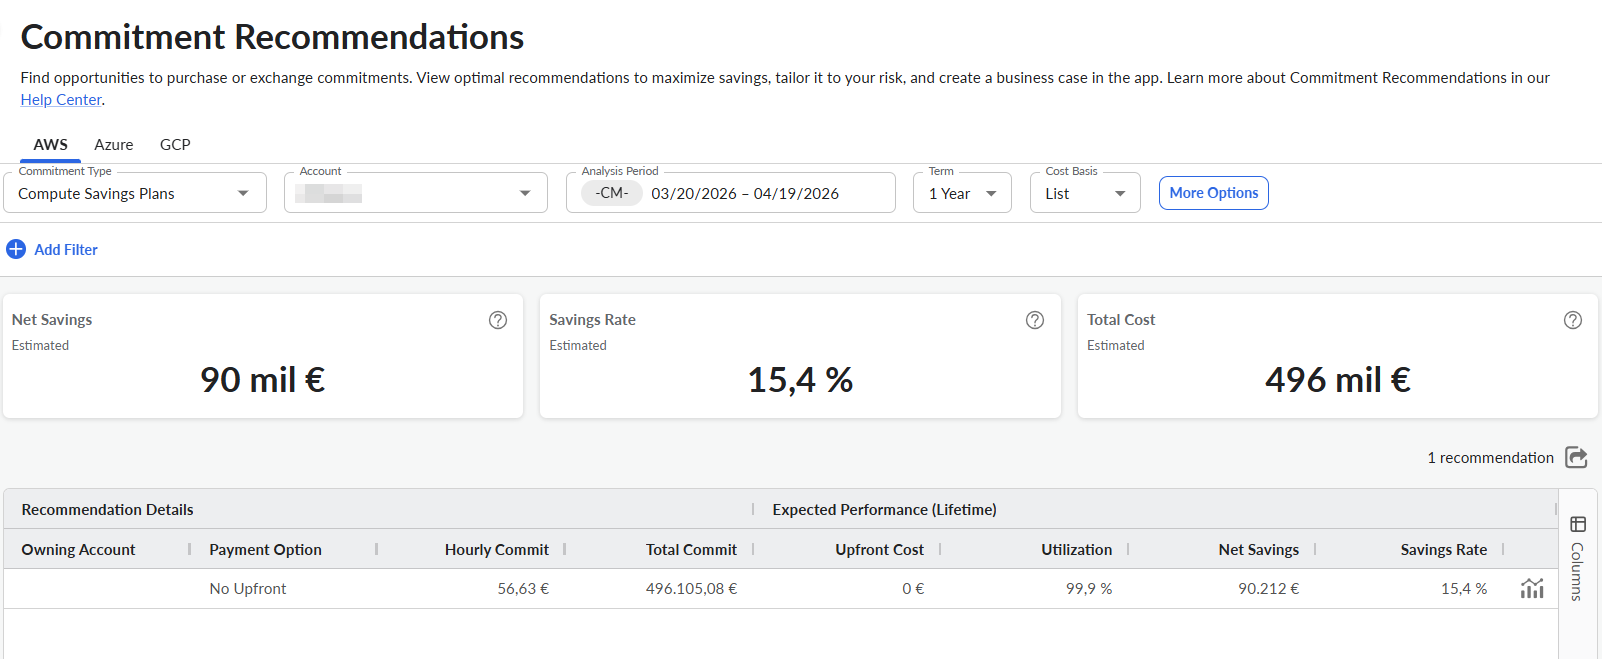Sort by Payment Option column header
1602x659 pixels.
click(x=265, y=549)
